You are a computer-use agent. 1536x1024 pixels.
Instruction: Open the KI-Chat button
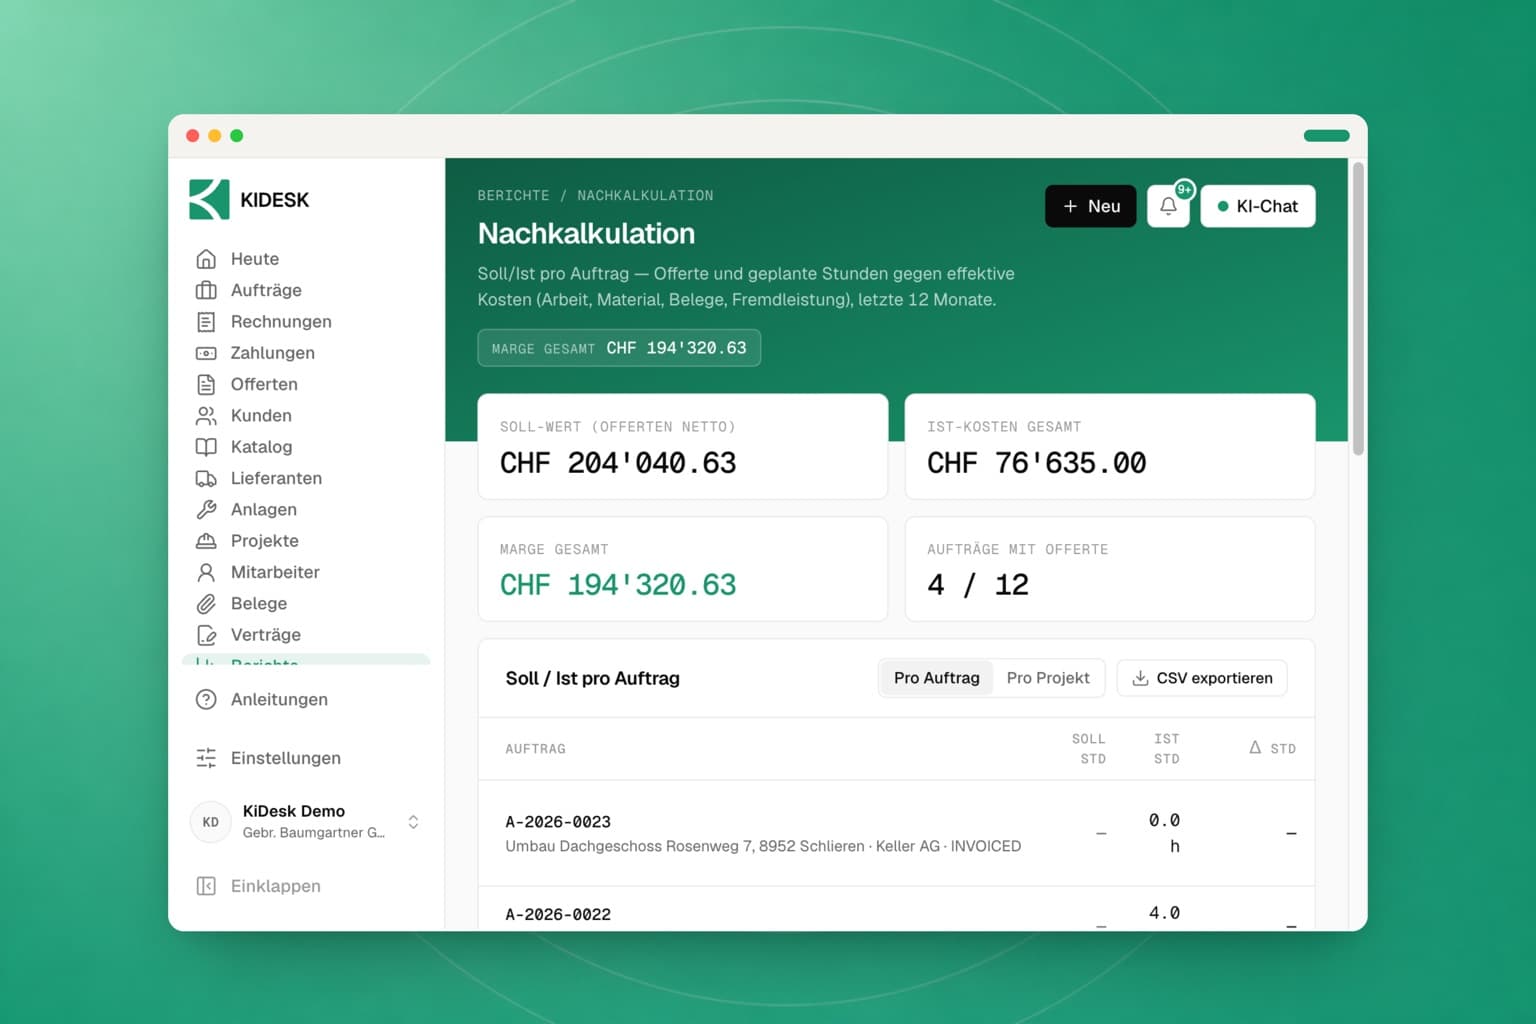click(1258, 206)
